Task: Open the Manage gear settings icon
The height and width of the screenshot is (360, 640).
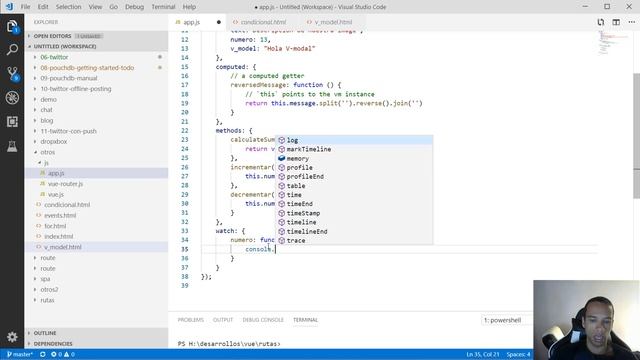Action: (x=12, y=337)
